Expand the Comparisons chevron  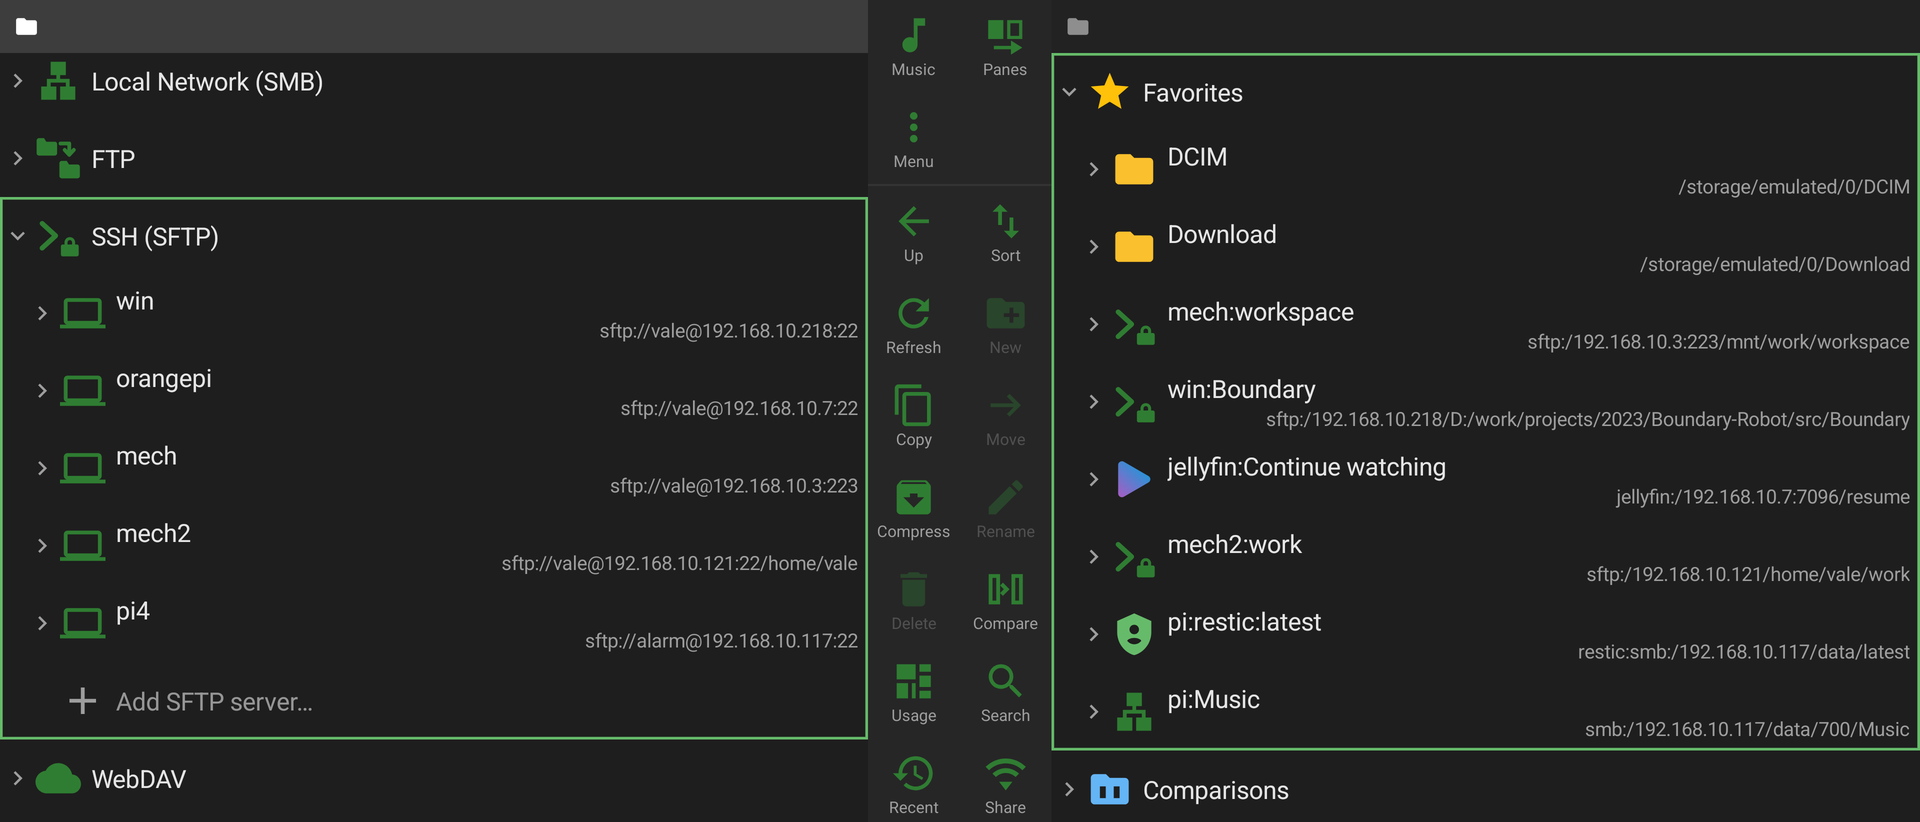[x=1069, y=790]
